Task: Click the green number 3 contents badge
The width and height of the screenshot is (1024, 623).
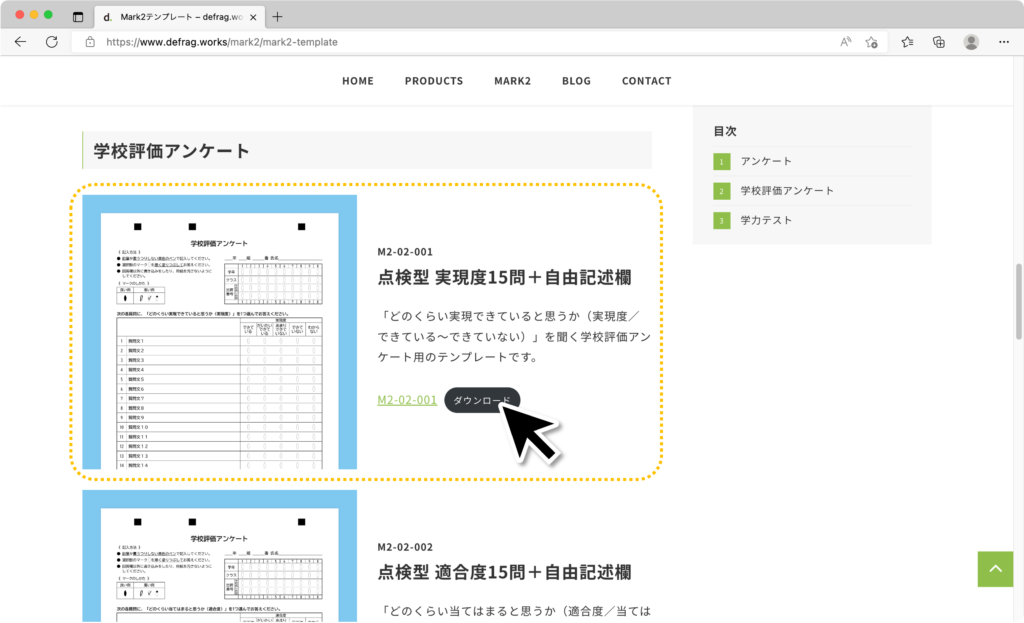Action: point(722,220)
